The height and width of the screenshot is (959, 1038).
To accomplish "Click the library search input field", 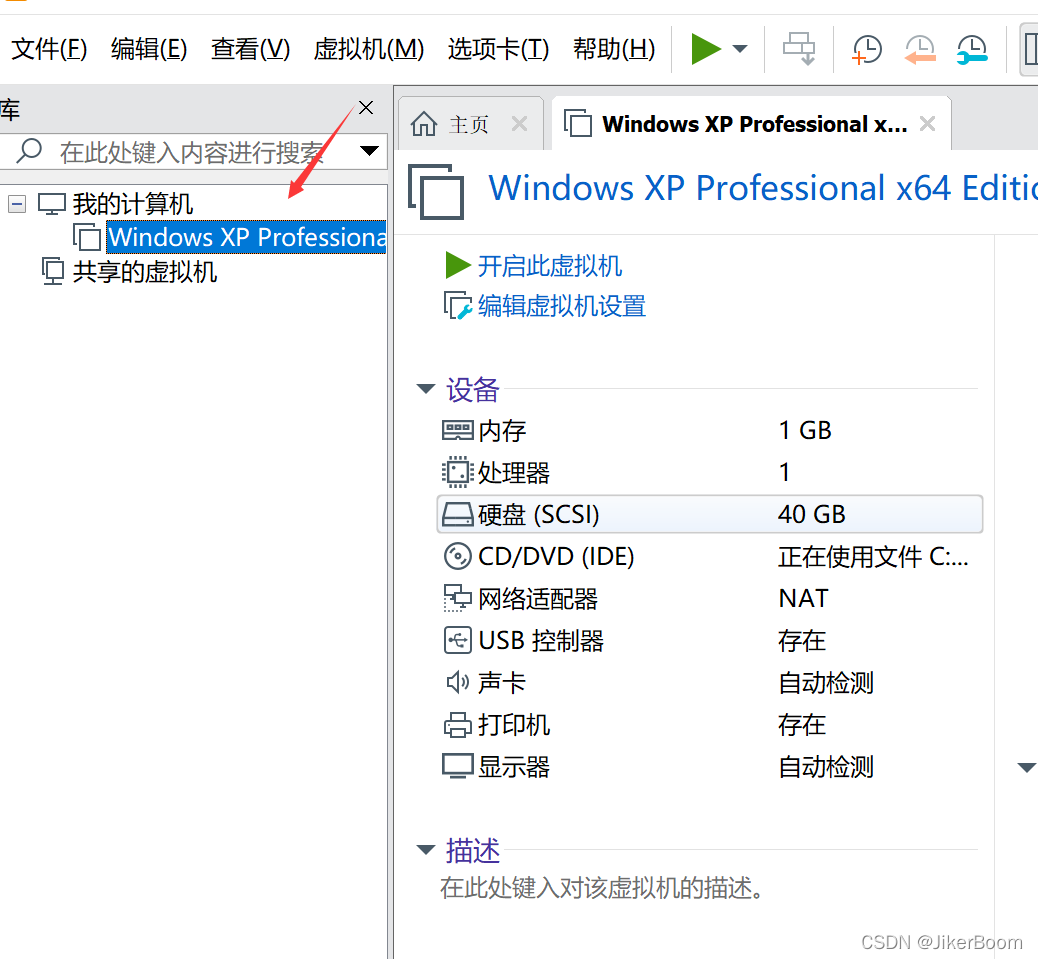I will pyautogui.click(x=192, y=152).
